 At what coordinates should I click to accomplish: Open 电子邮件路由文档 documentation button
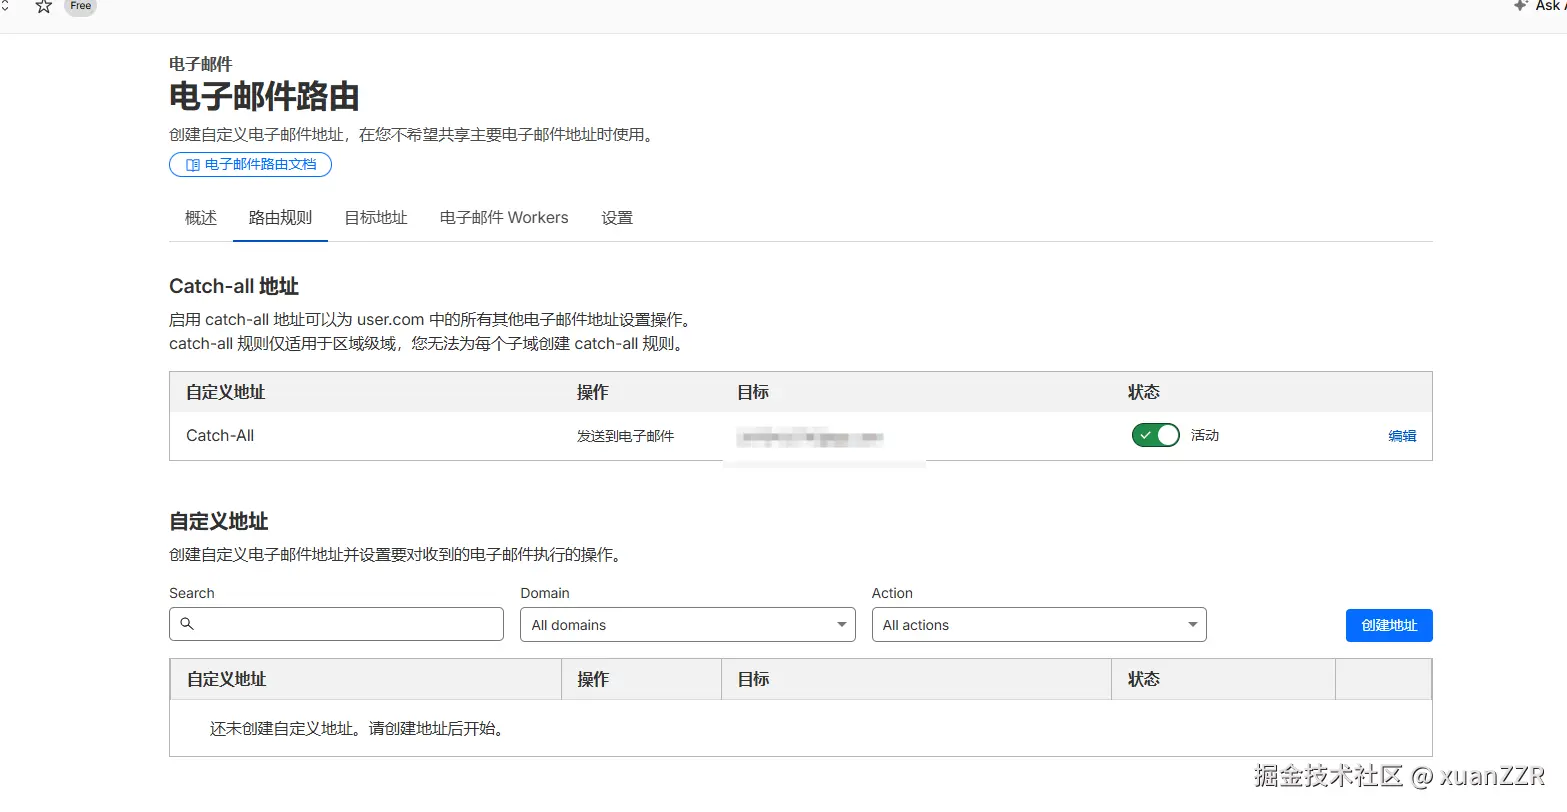(x=250, y=164)
